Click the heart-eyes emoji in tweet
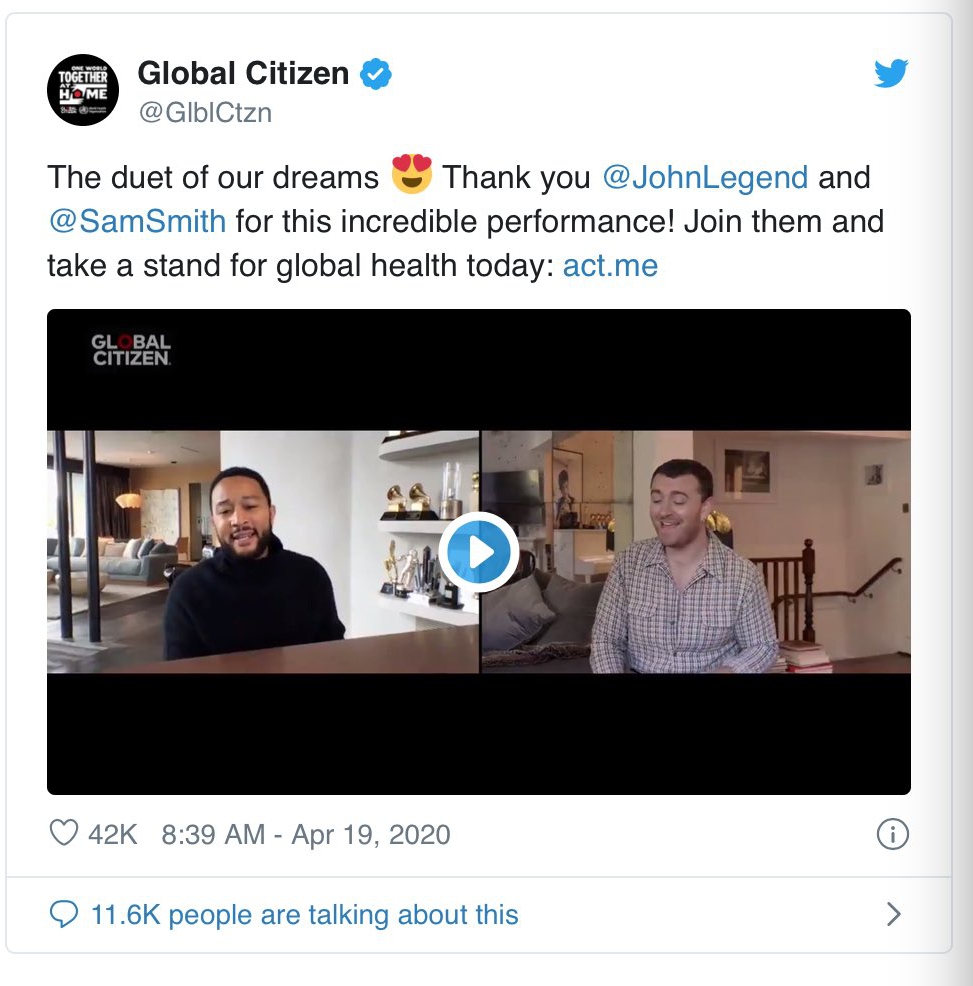The height and width of the screenshot is (986, 973). click(x=411, y=174)
